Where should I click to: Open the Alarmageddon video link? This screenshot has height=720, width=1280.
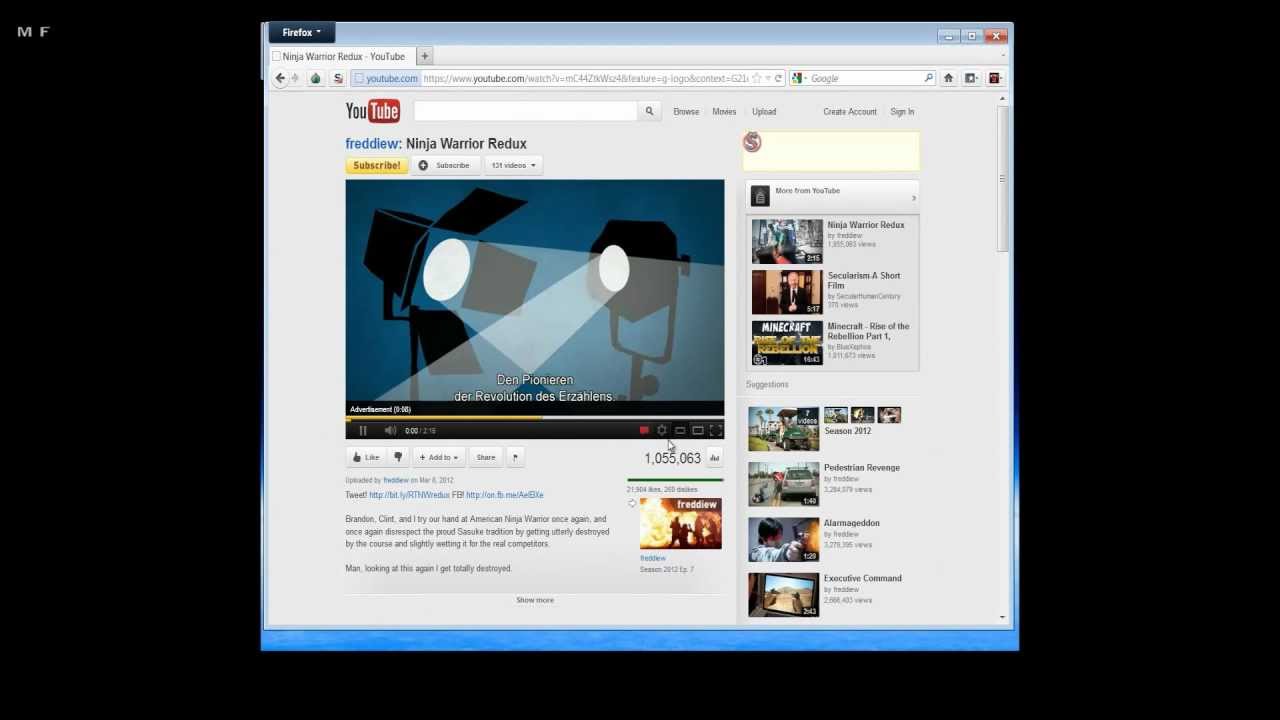(852, 523)
